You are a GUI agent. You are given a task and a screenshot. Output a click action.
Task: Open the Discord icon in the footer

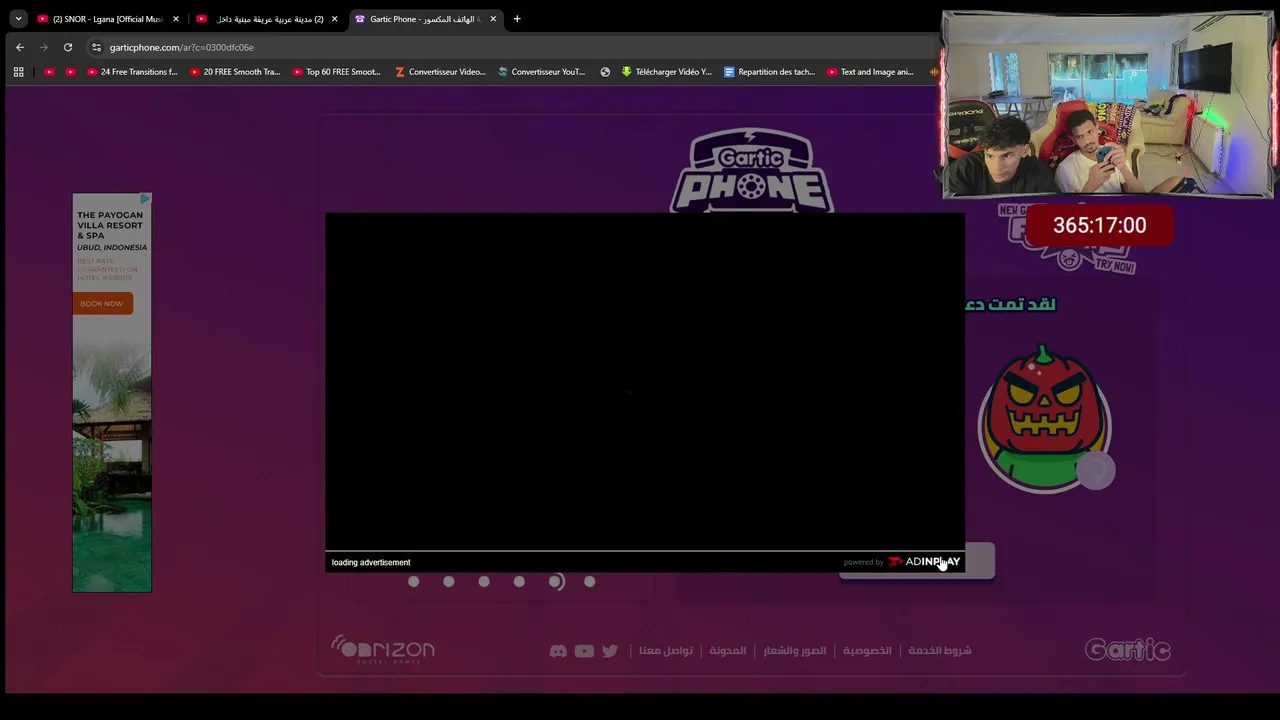coord(558,651)
